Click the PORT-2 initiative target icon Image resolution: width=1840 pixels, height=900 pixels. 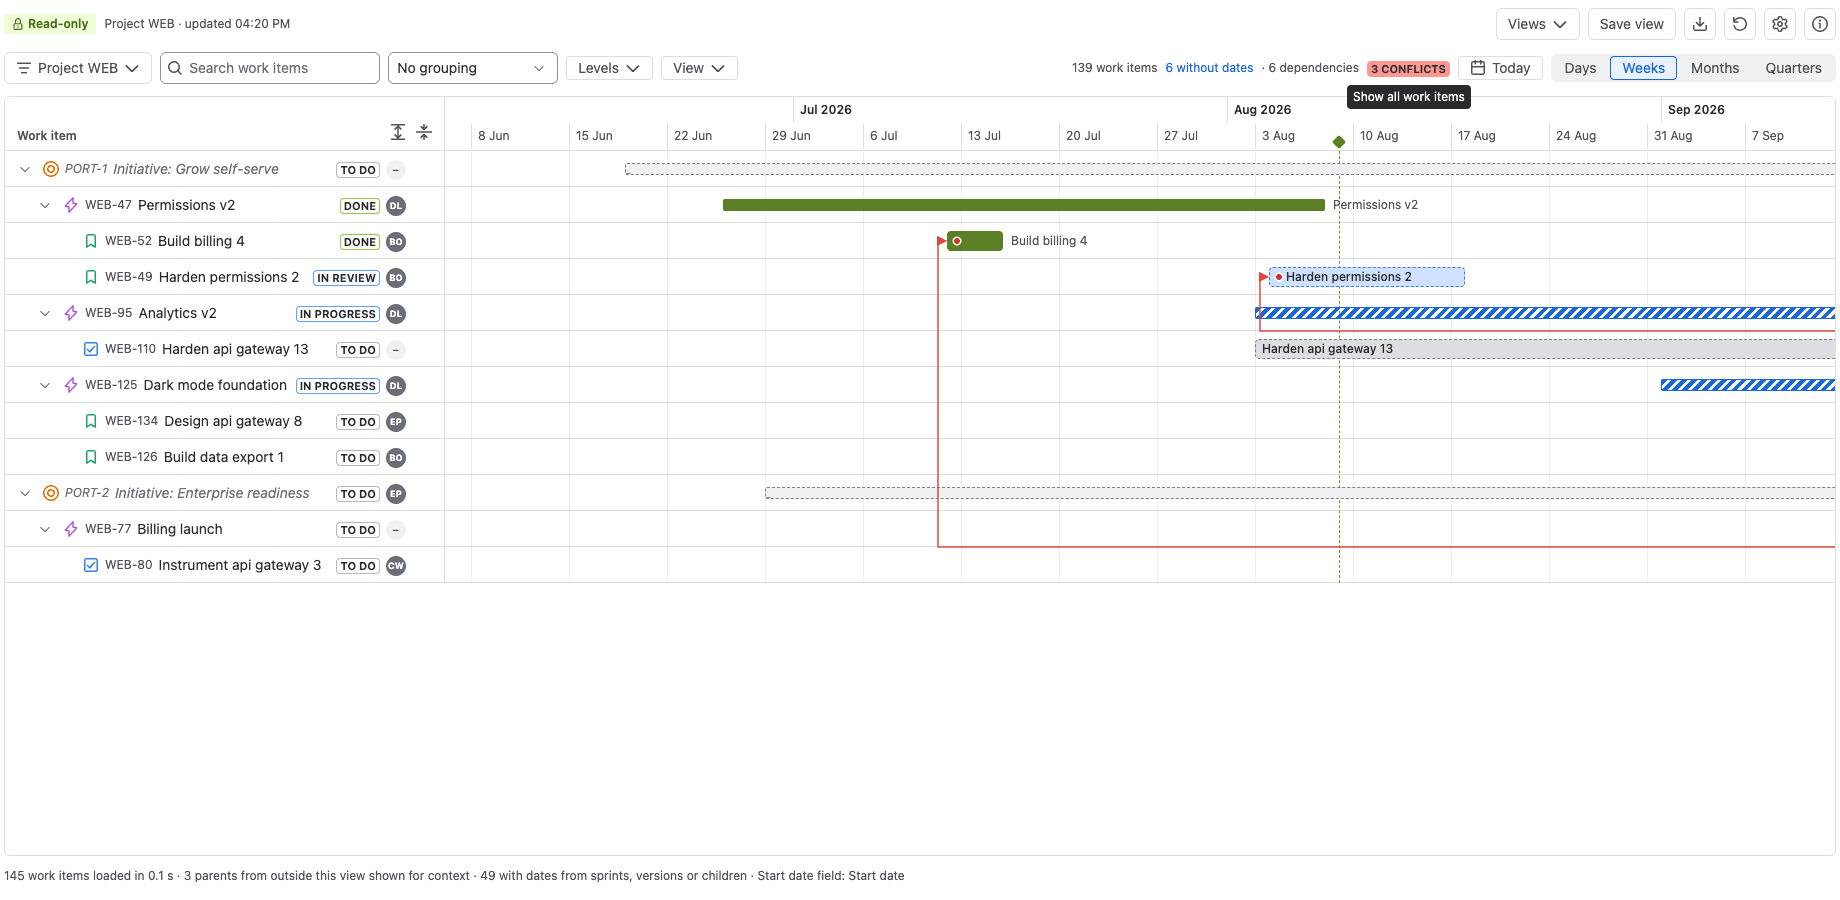coord(51,493)
